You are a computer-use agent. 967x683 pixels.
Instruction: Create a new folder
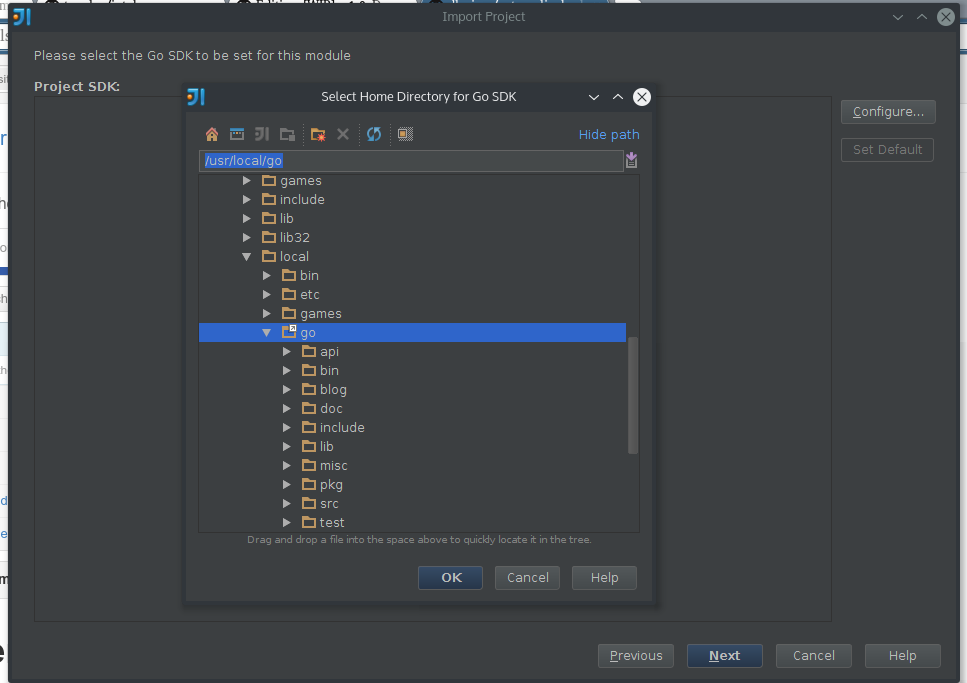(x=317, y=134)
